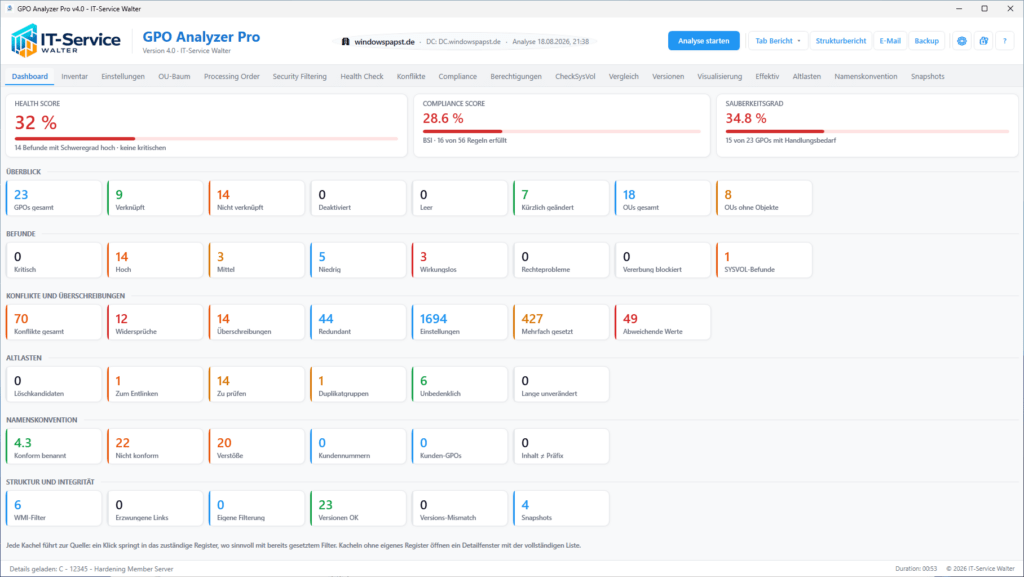Click the Abweichende Werte tile

pyautogui.click(x=663, y=322)
